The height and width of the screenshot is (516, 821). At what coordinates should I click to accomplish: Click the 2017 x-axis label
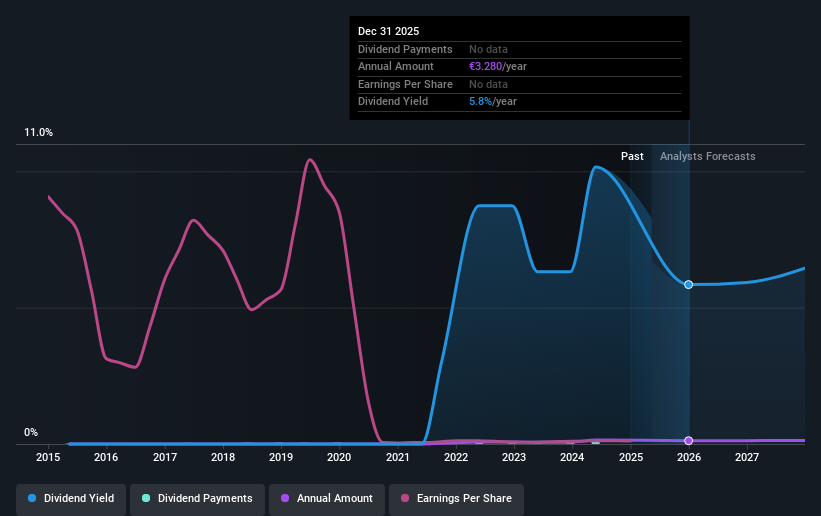click(x=165, y=457)
